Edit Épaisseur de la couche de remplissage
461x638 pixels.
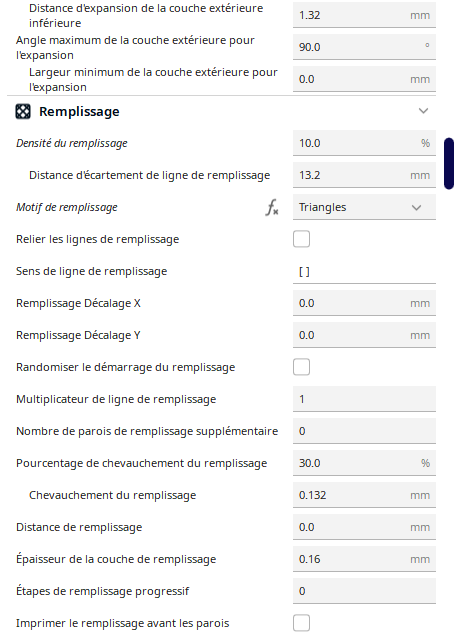pos(364,559)
